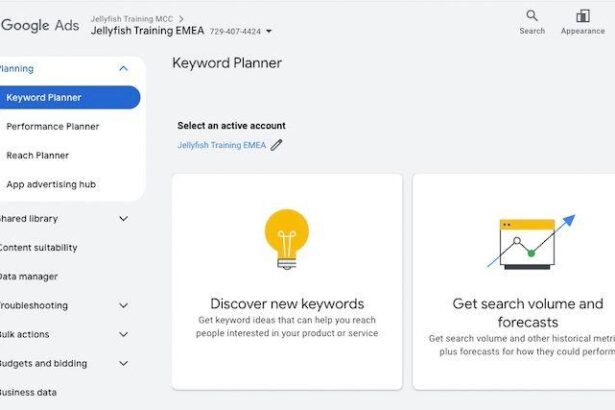Go to Reach Planner
The image size is (615, 410).
tap(38, 156)
